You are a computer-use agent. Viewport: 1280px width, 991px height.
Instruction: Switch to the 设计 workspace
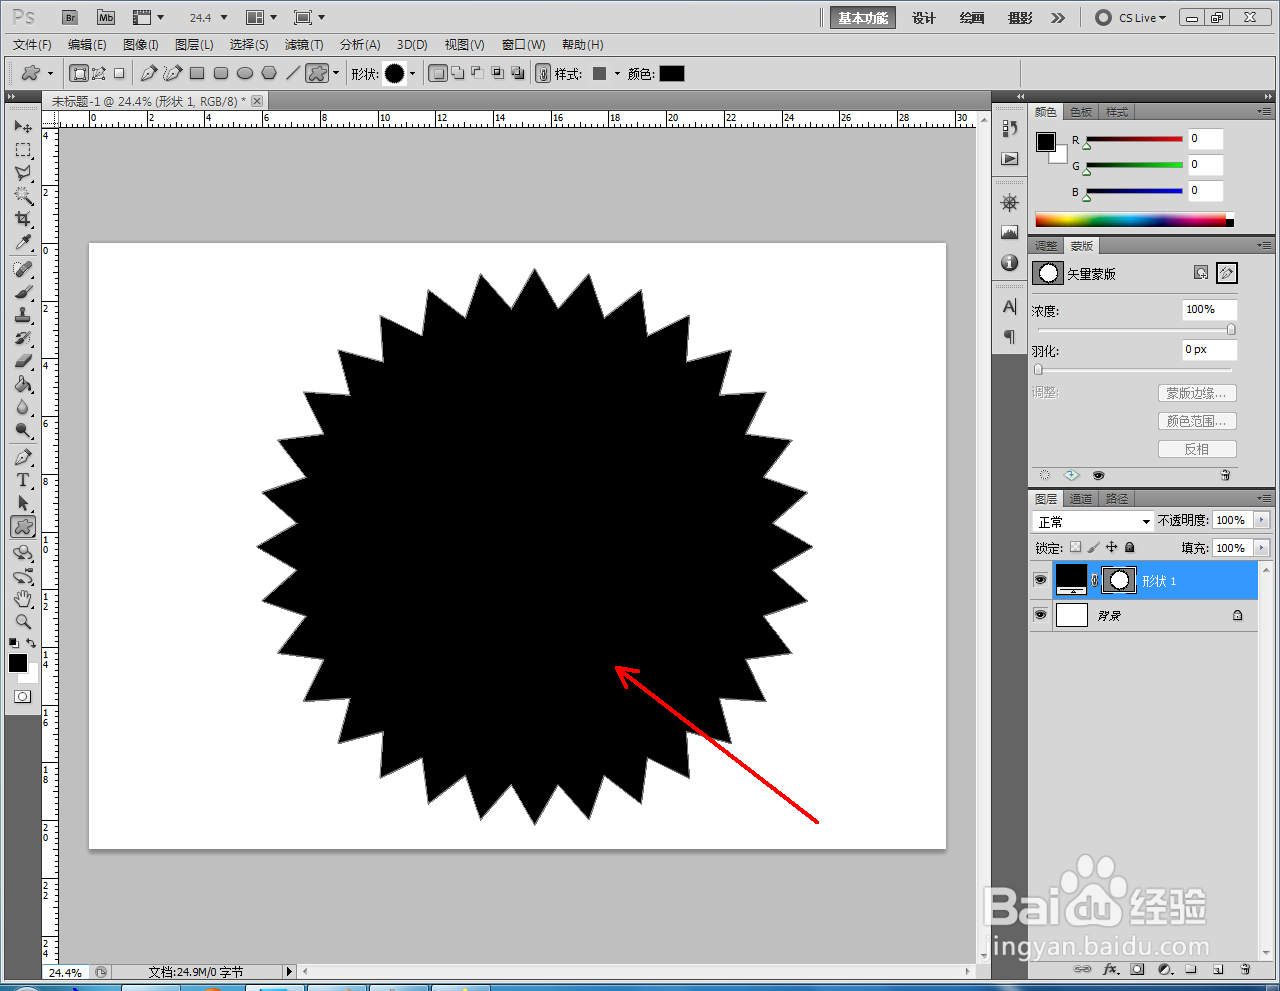tap(924, 18)
